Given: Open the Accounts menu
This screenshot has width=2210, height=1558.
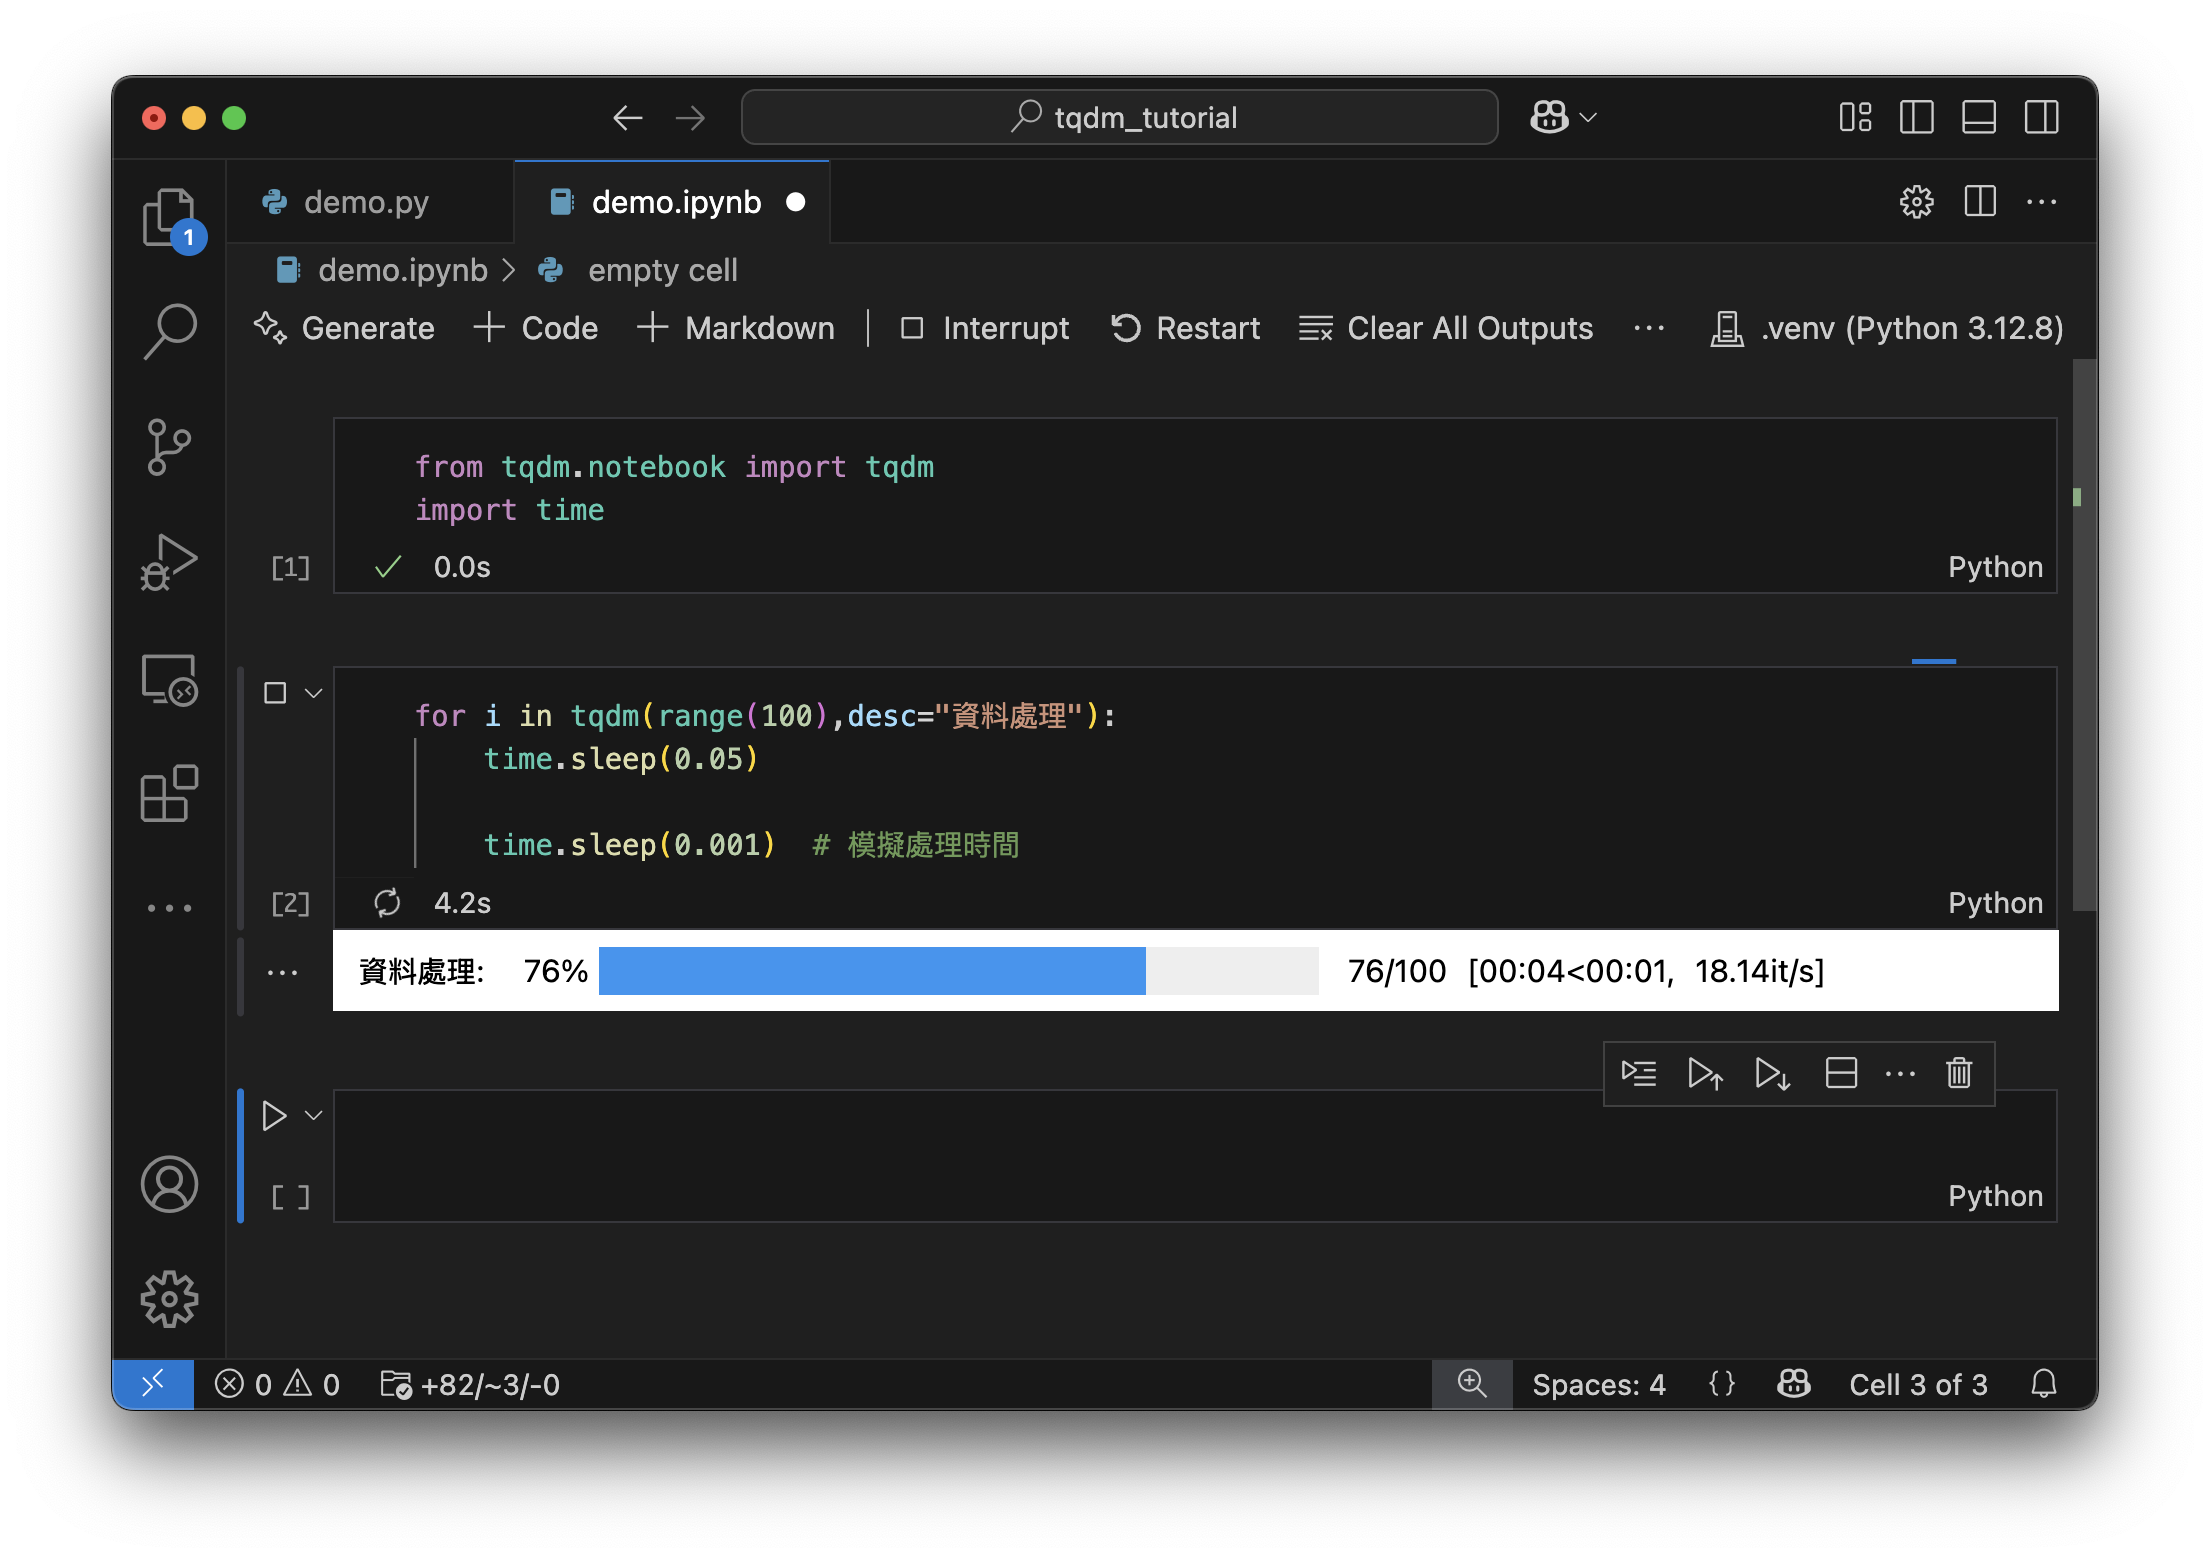Looking at the screenshot, I should (x=170, y=1185).
